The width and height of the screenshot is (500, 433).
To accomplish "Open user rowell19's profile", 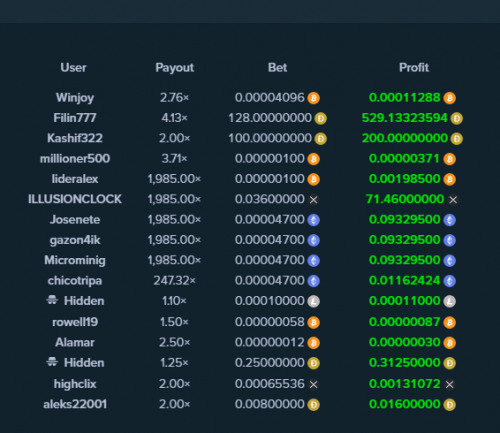I will (x=75, y=322).
